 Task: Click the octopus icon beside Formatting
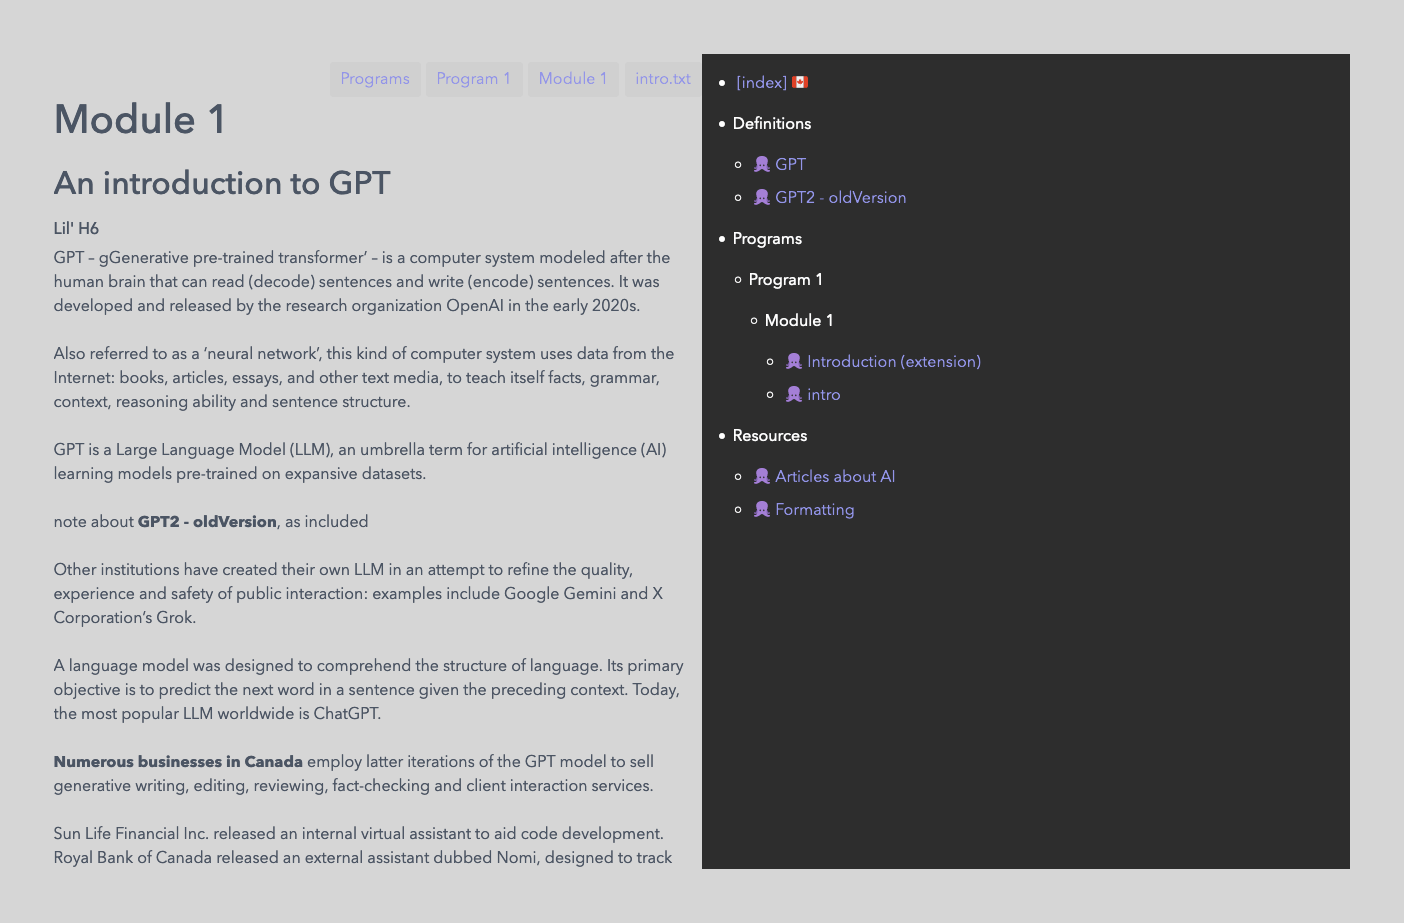pos(762,509)
